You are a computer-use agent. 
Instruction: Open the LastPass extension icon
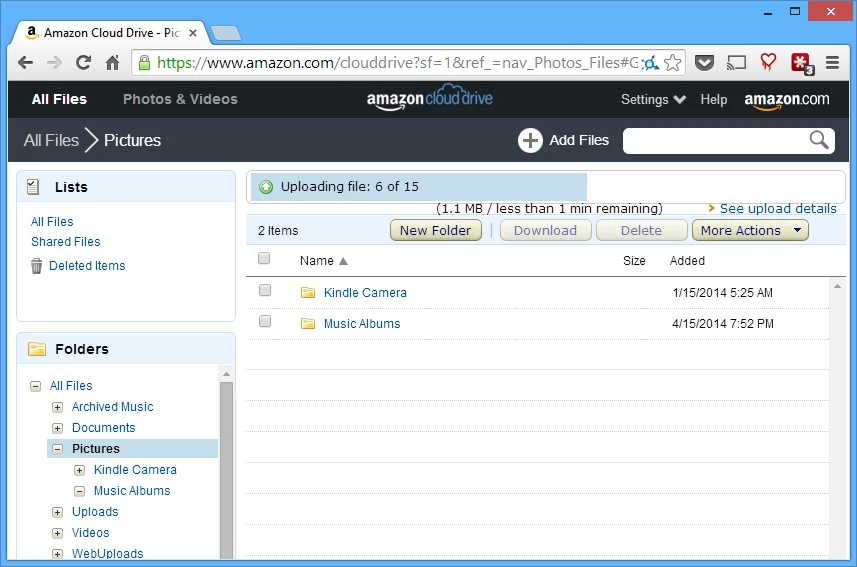pos(802,63)
